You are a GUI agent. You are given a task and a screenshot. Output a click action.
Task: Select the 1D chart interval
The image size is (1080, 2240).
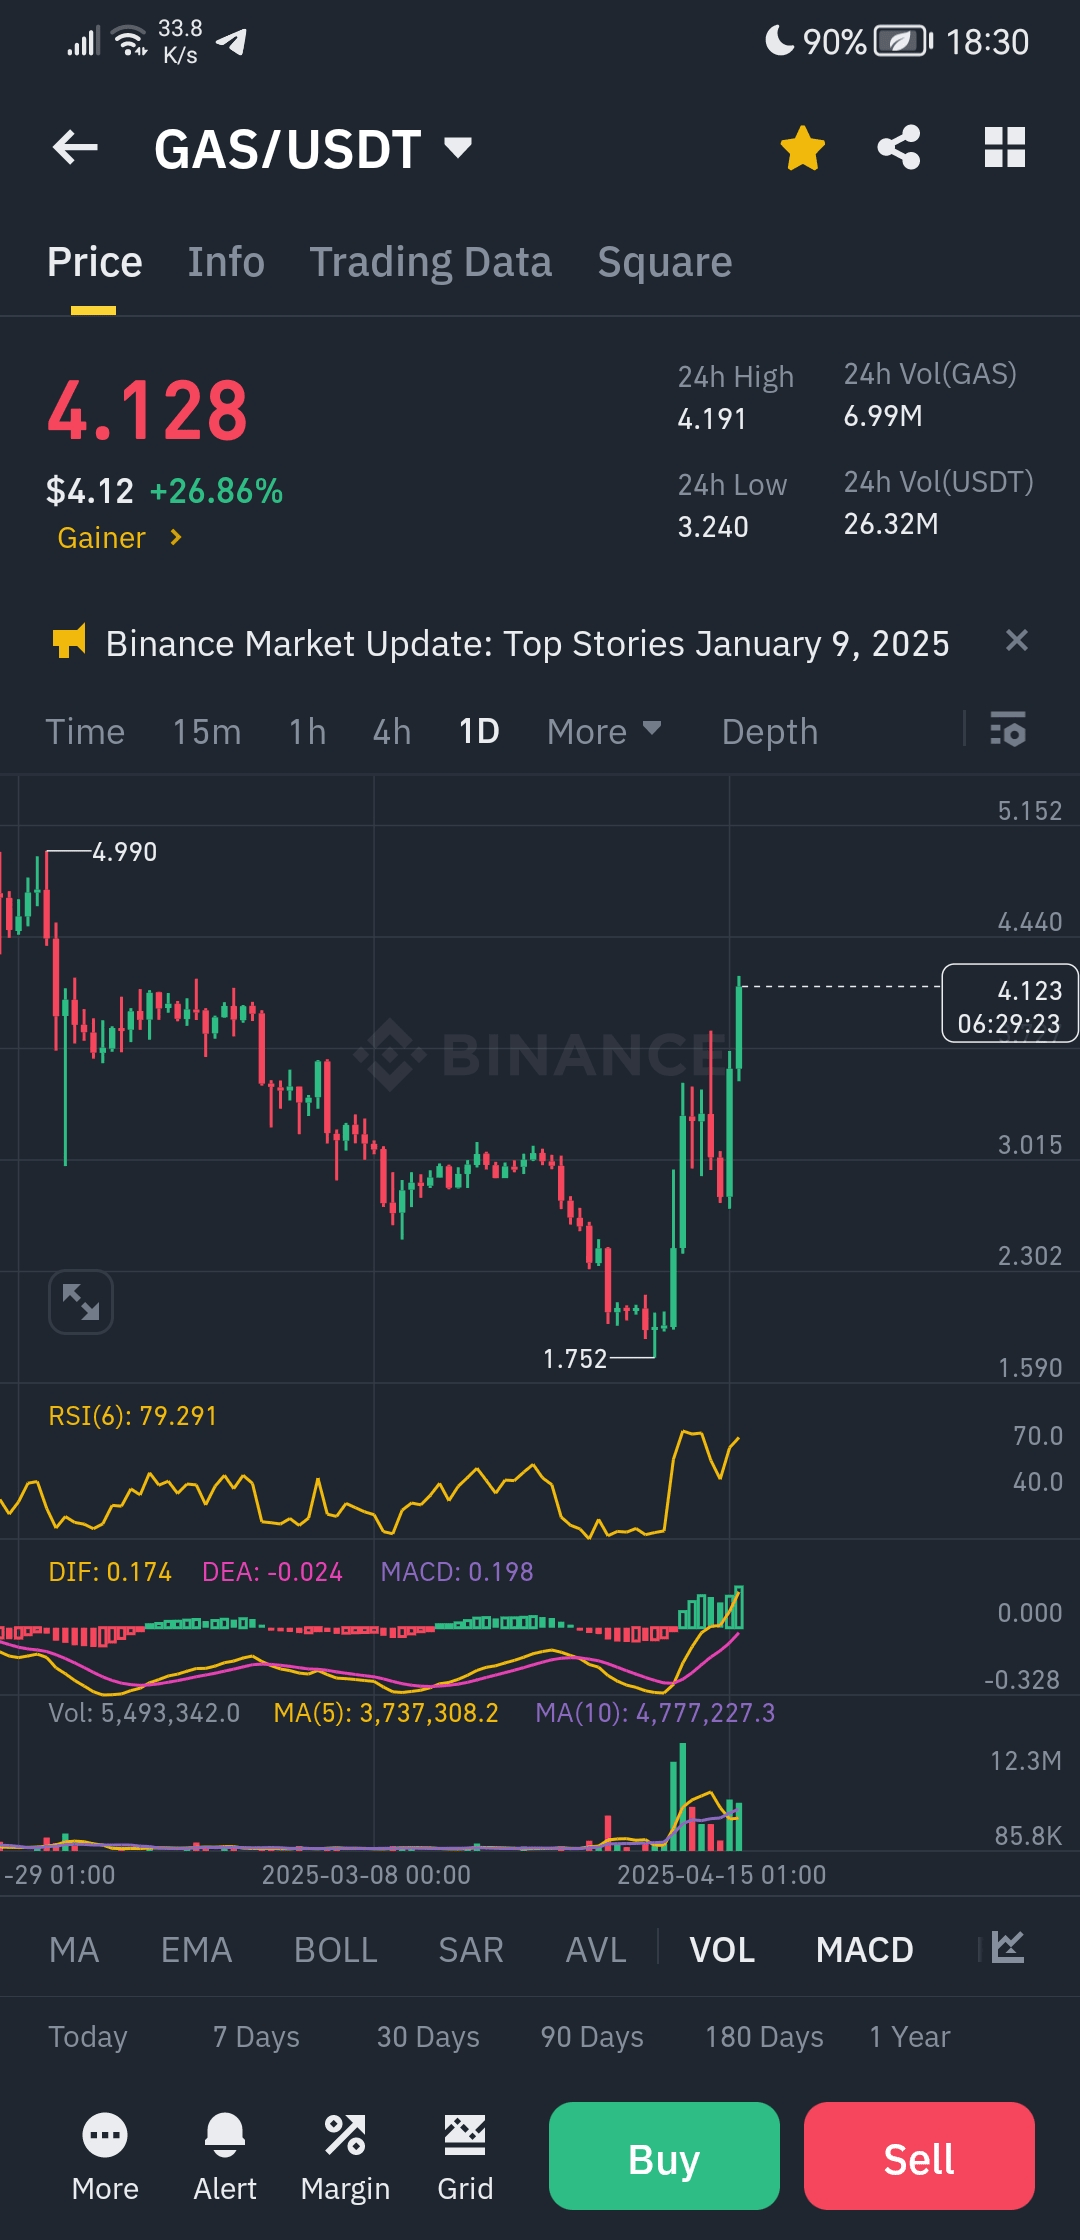tap(479, 732)
